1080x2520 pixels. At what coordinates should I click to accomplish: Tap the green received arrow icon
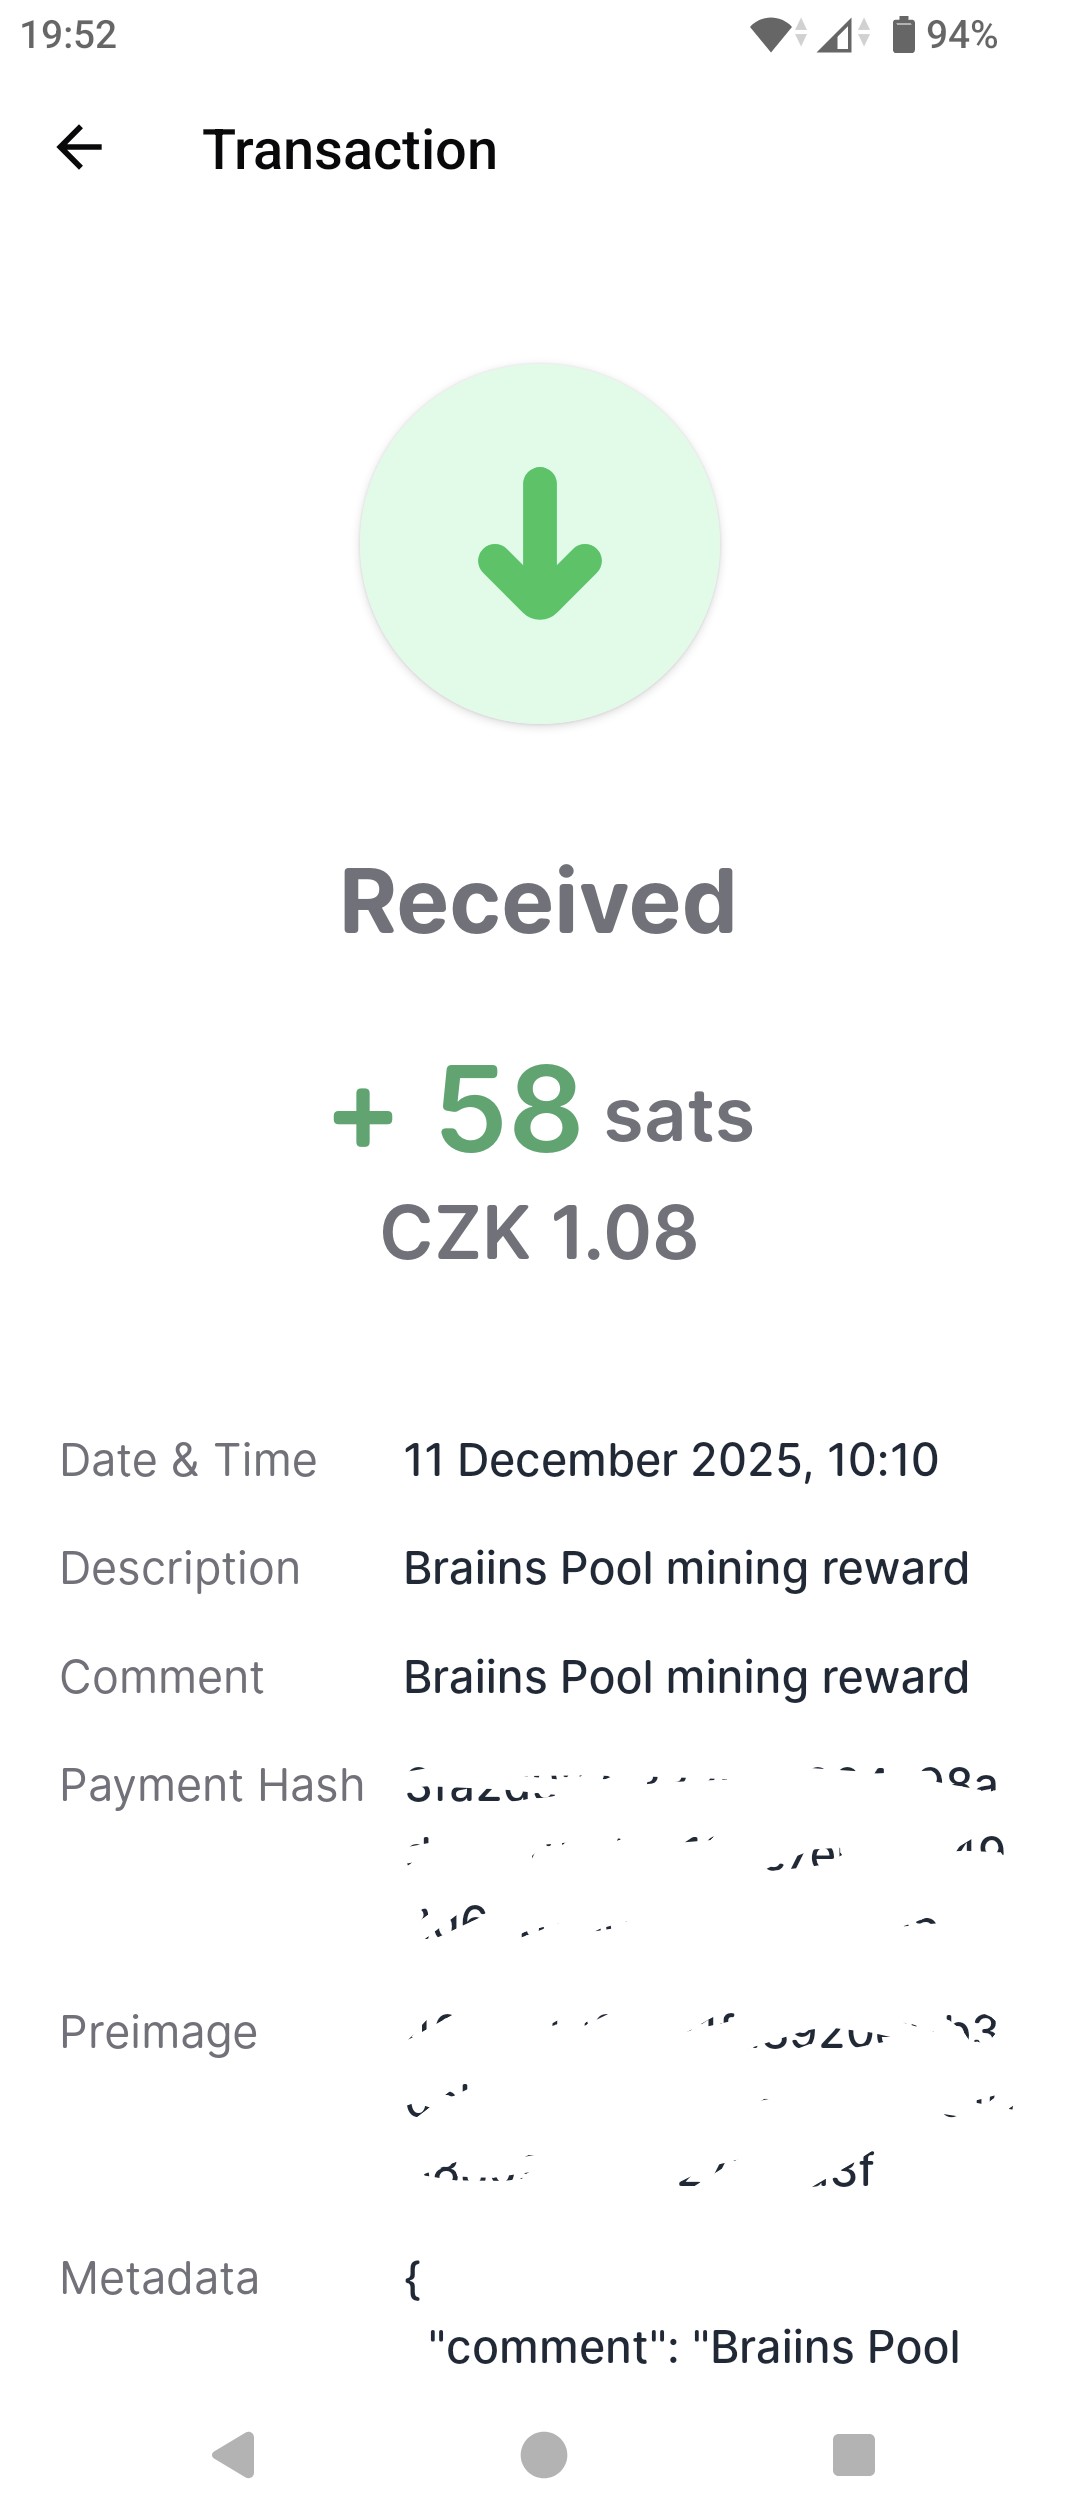tap(540, 544)
